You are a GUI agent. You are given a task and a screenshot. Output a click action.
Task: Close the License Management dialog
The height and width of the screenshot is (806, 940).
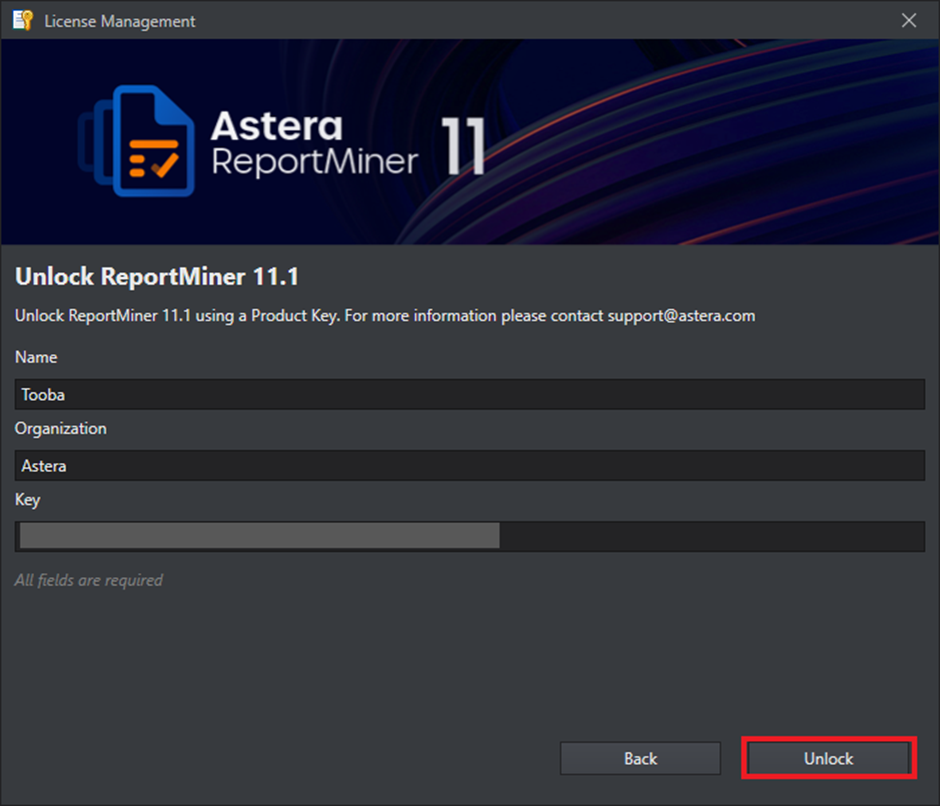tap(909, 20)
